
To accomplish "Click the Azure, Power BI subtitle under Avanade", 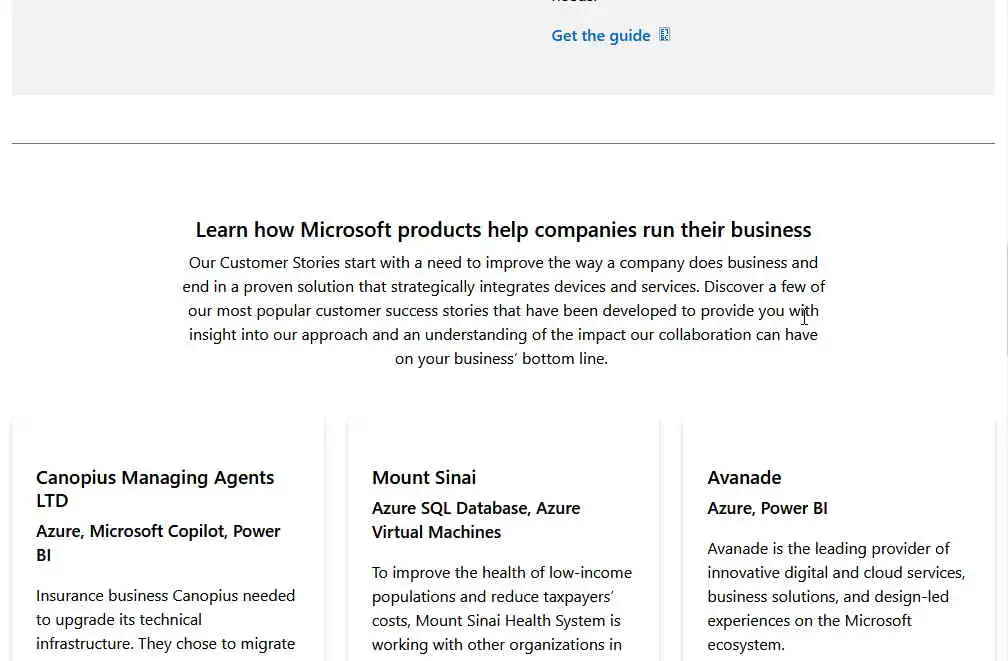I will 767,508.
